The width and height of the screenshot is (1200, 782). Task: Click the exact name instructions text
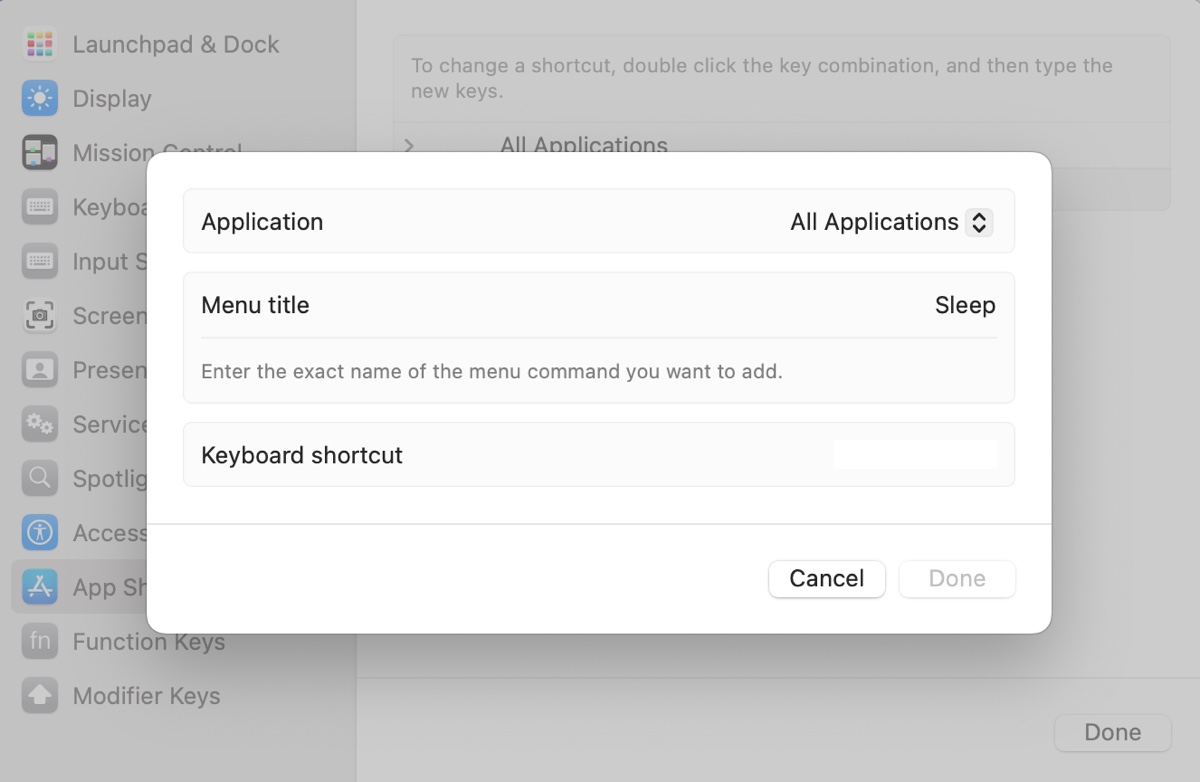tap(492, 371)
